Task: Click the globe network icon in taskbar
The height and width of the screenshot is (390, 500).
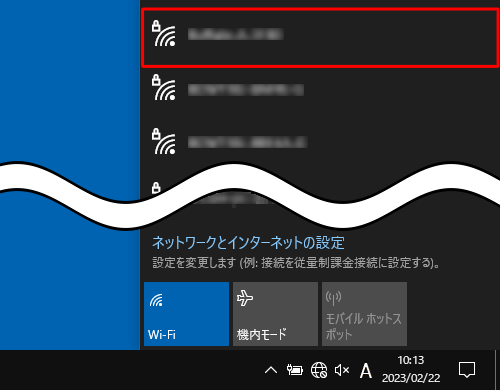Action: [x=319, y=370]
